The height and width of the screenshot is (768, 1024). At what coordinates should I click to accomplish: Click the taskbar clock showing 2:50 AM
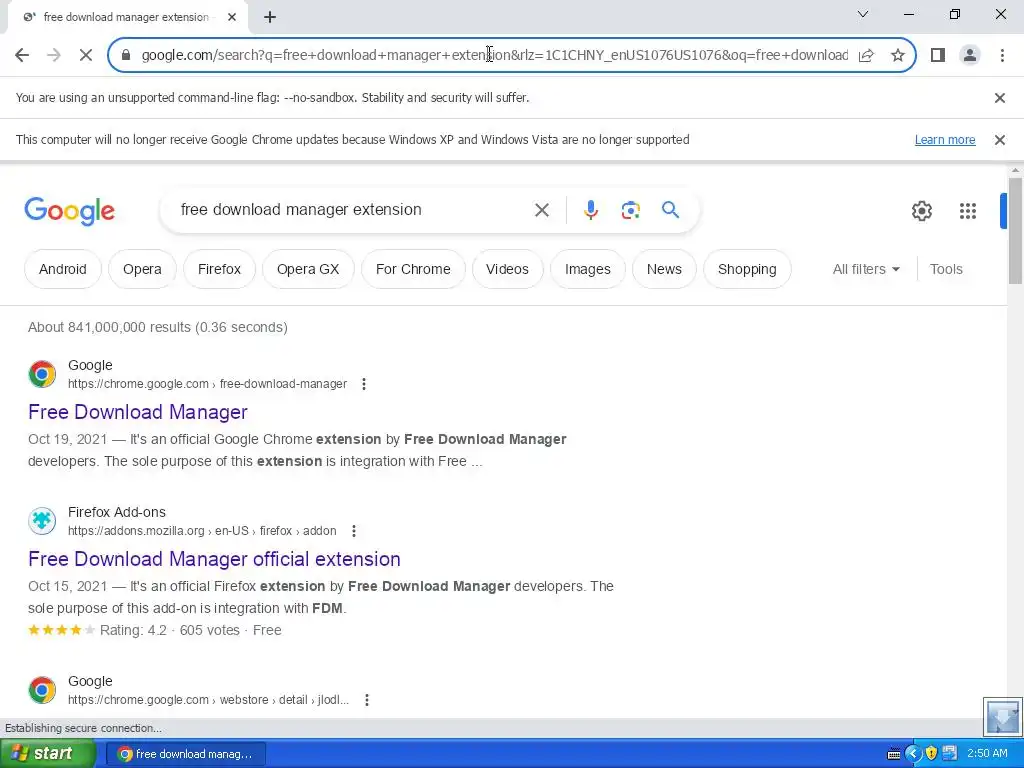point(987,754)
